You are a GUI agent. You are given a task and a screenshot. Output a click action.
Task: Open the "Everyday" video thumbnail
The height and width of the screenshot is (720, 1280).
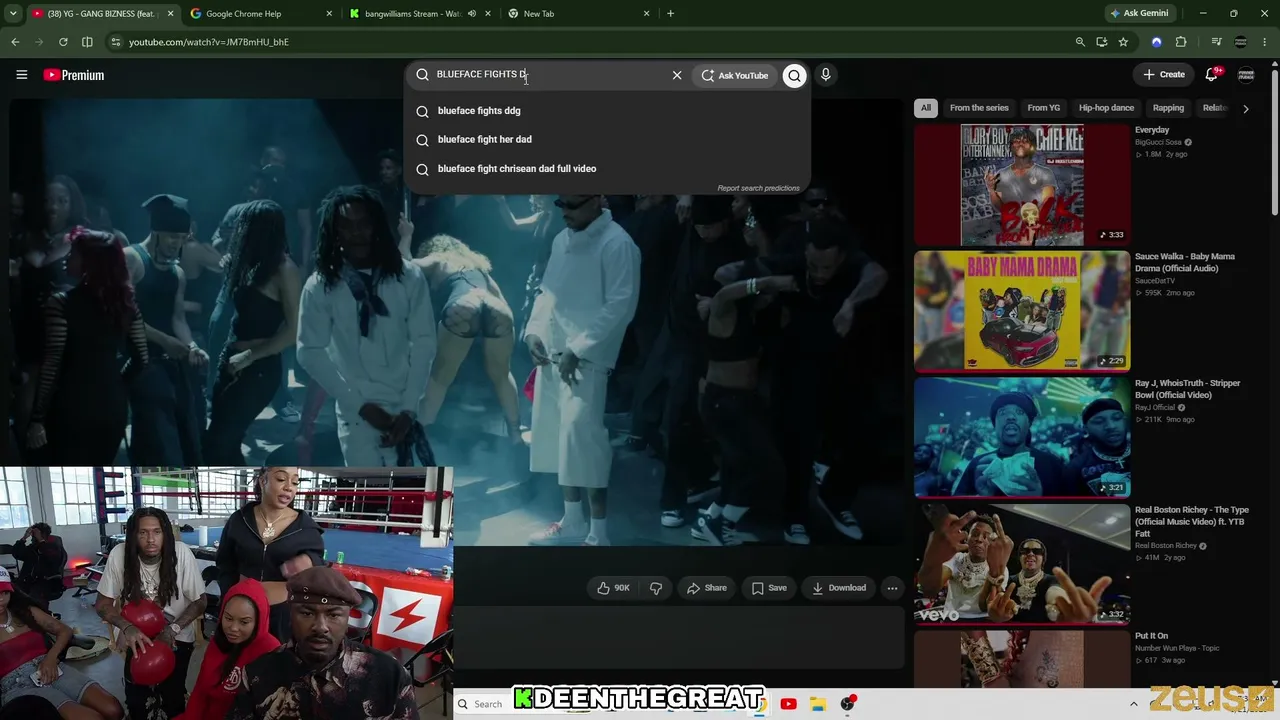coord(1021,185)
